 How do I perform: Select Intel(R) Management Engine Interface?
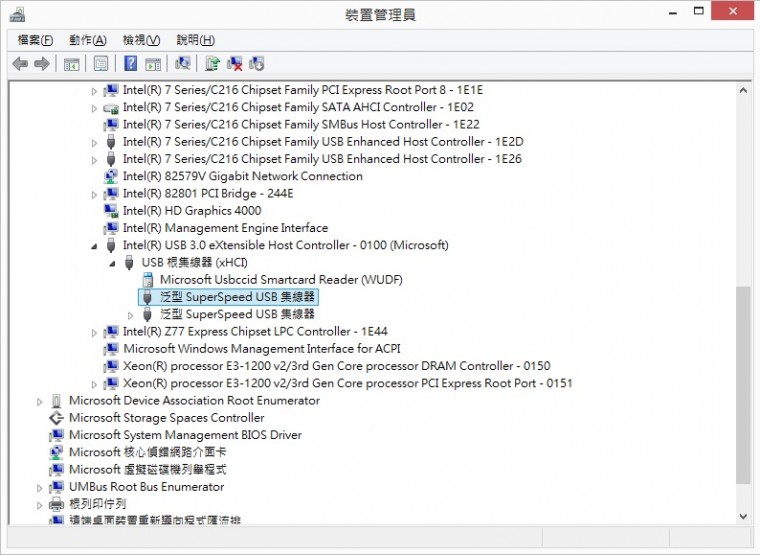225,228
